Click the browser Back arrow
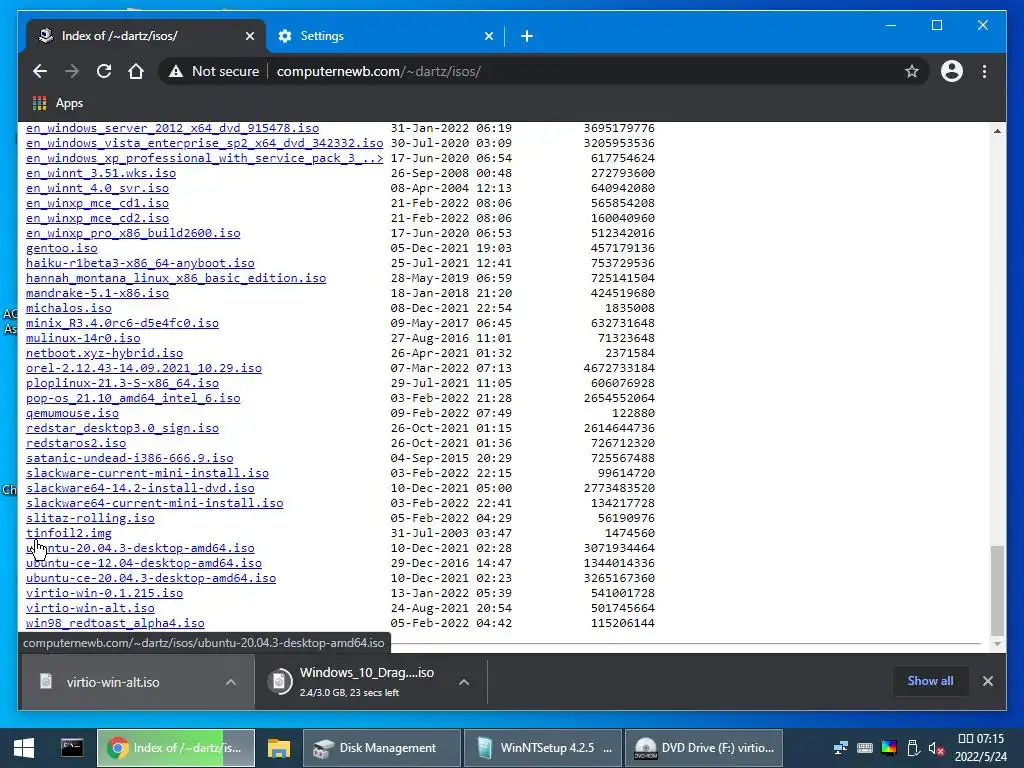 pos(40,71)
